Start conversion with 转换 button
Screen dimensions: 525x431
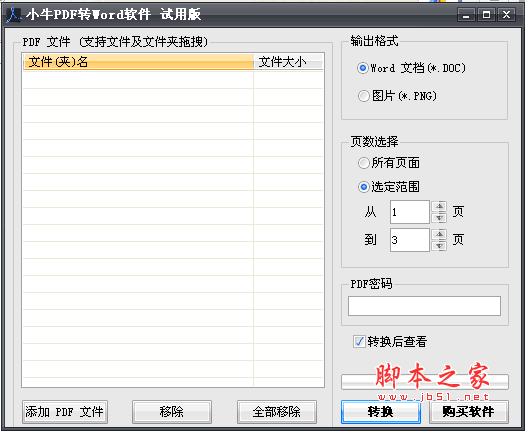tap(381, 412)
